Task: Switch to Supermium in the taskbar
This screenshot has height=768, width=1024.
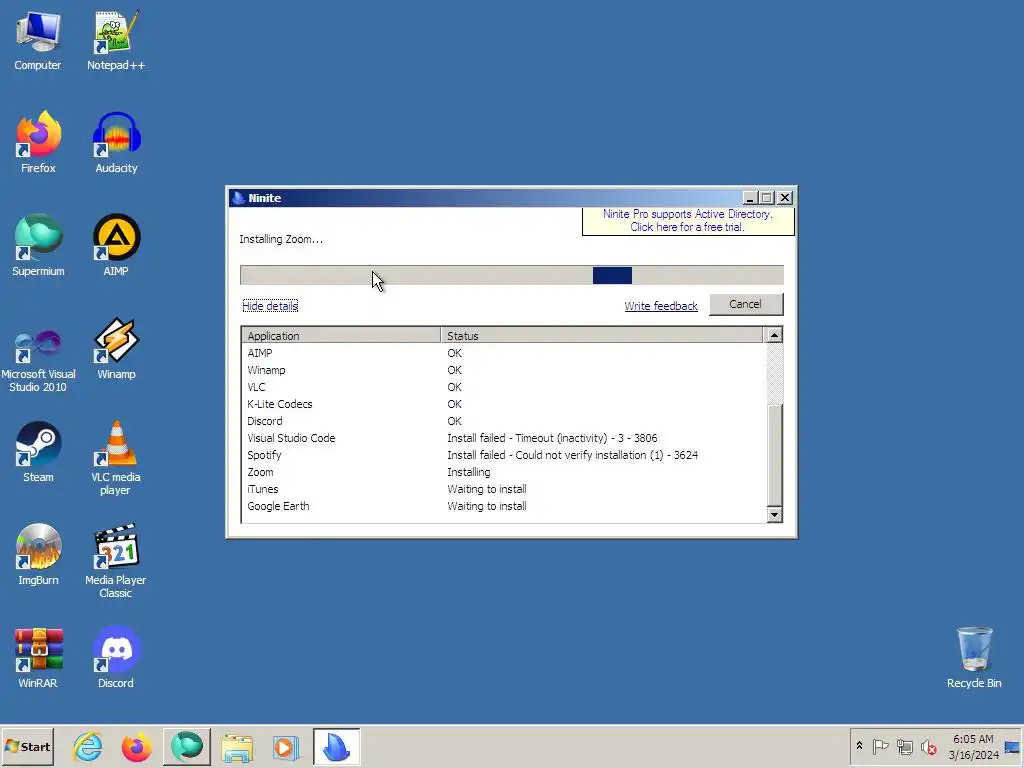Action: (x=187, y=746)
